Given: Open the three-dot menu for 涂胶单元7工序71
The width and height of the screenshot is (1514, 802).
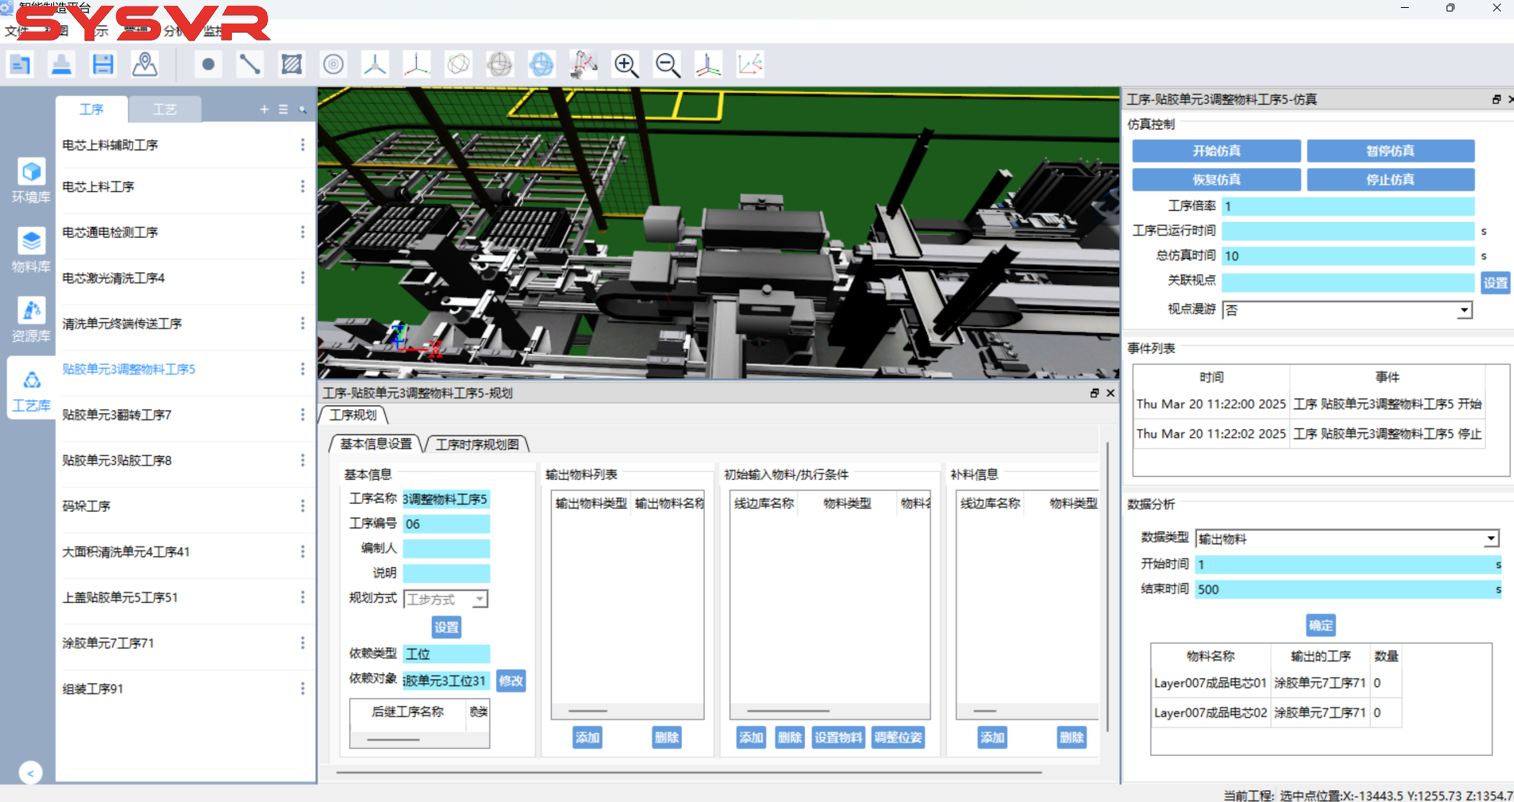Looking at the screenshot, I should [x=303, y=643].
